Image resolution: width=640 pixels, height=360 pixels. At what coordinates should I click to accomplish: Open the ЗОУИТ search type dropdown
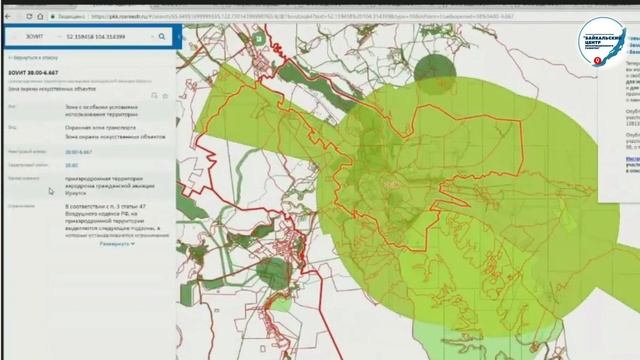point(38,37)
